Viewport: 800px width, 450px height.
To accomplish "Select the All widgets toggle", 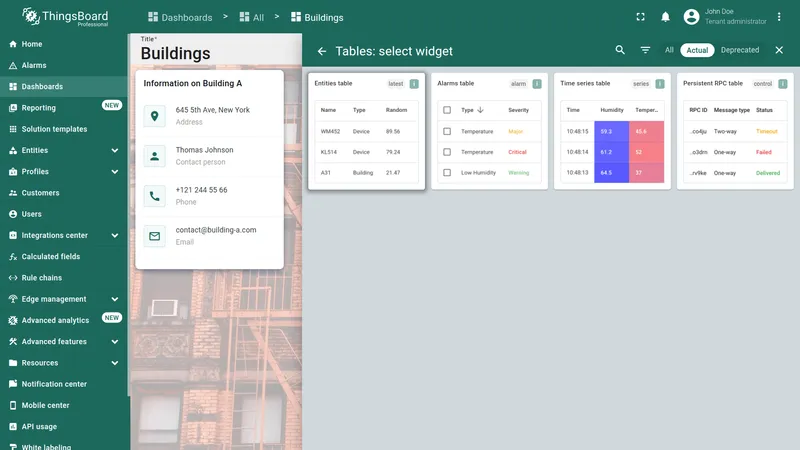I will pyautogui.click(x=669, y=50).
